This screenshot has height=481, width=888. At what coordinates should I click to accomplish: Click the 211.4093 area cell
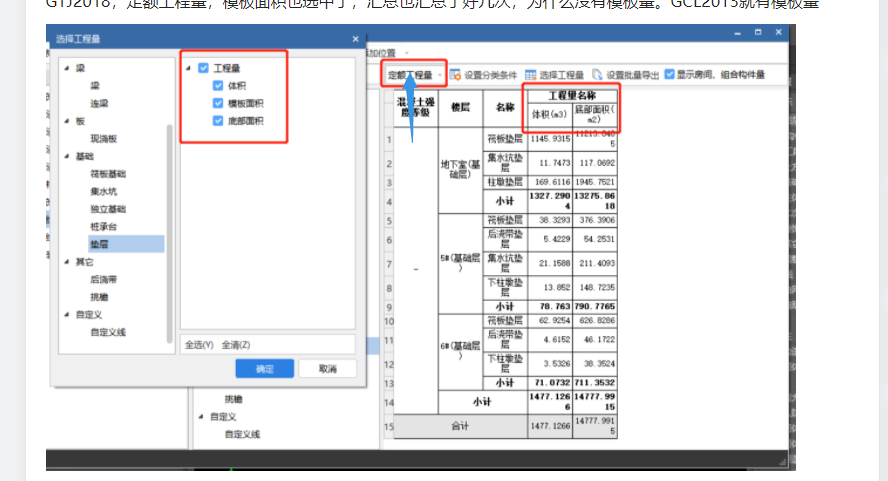(x=594, y=263)
